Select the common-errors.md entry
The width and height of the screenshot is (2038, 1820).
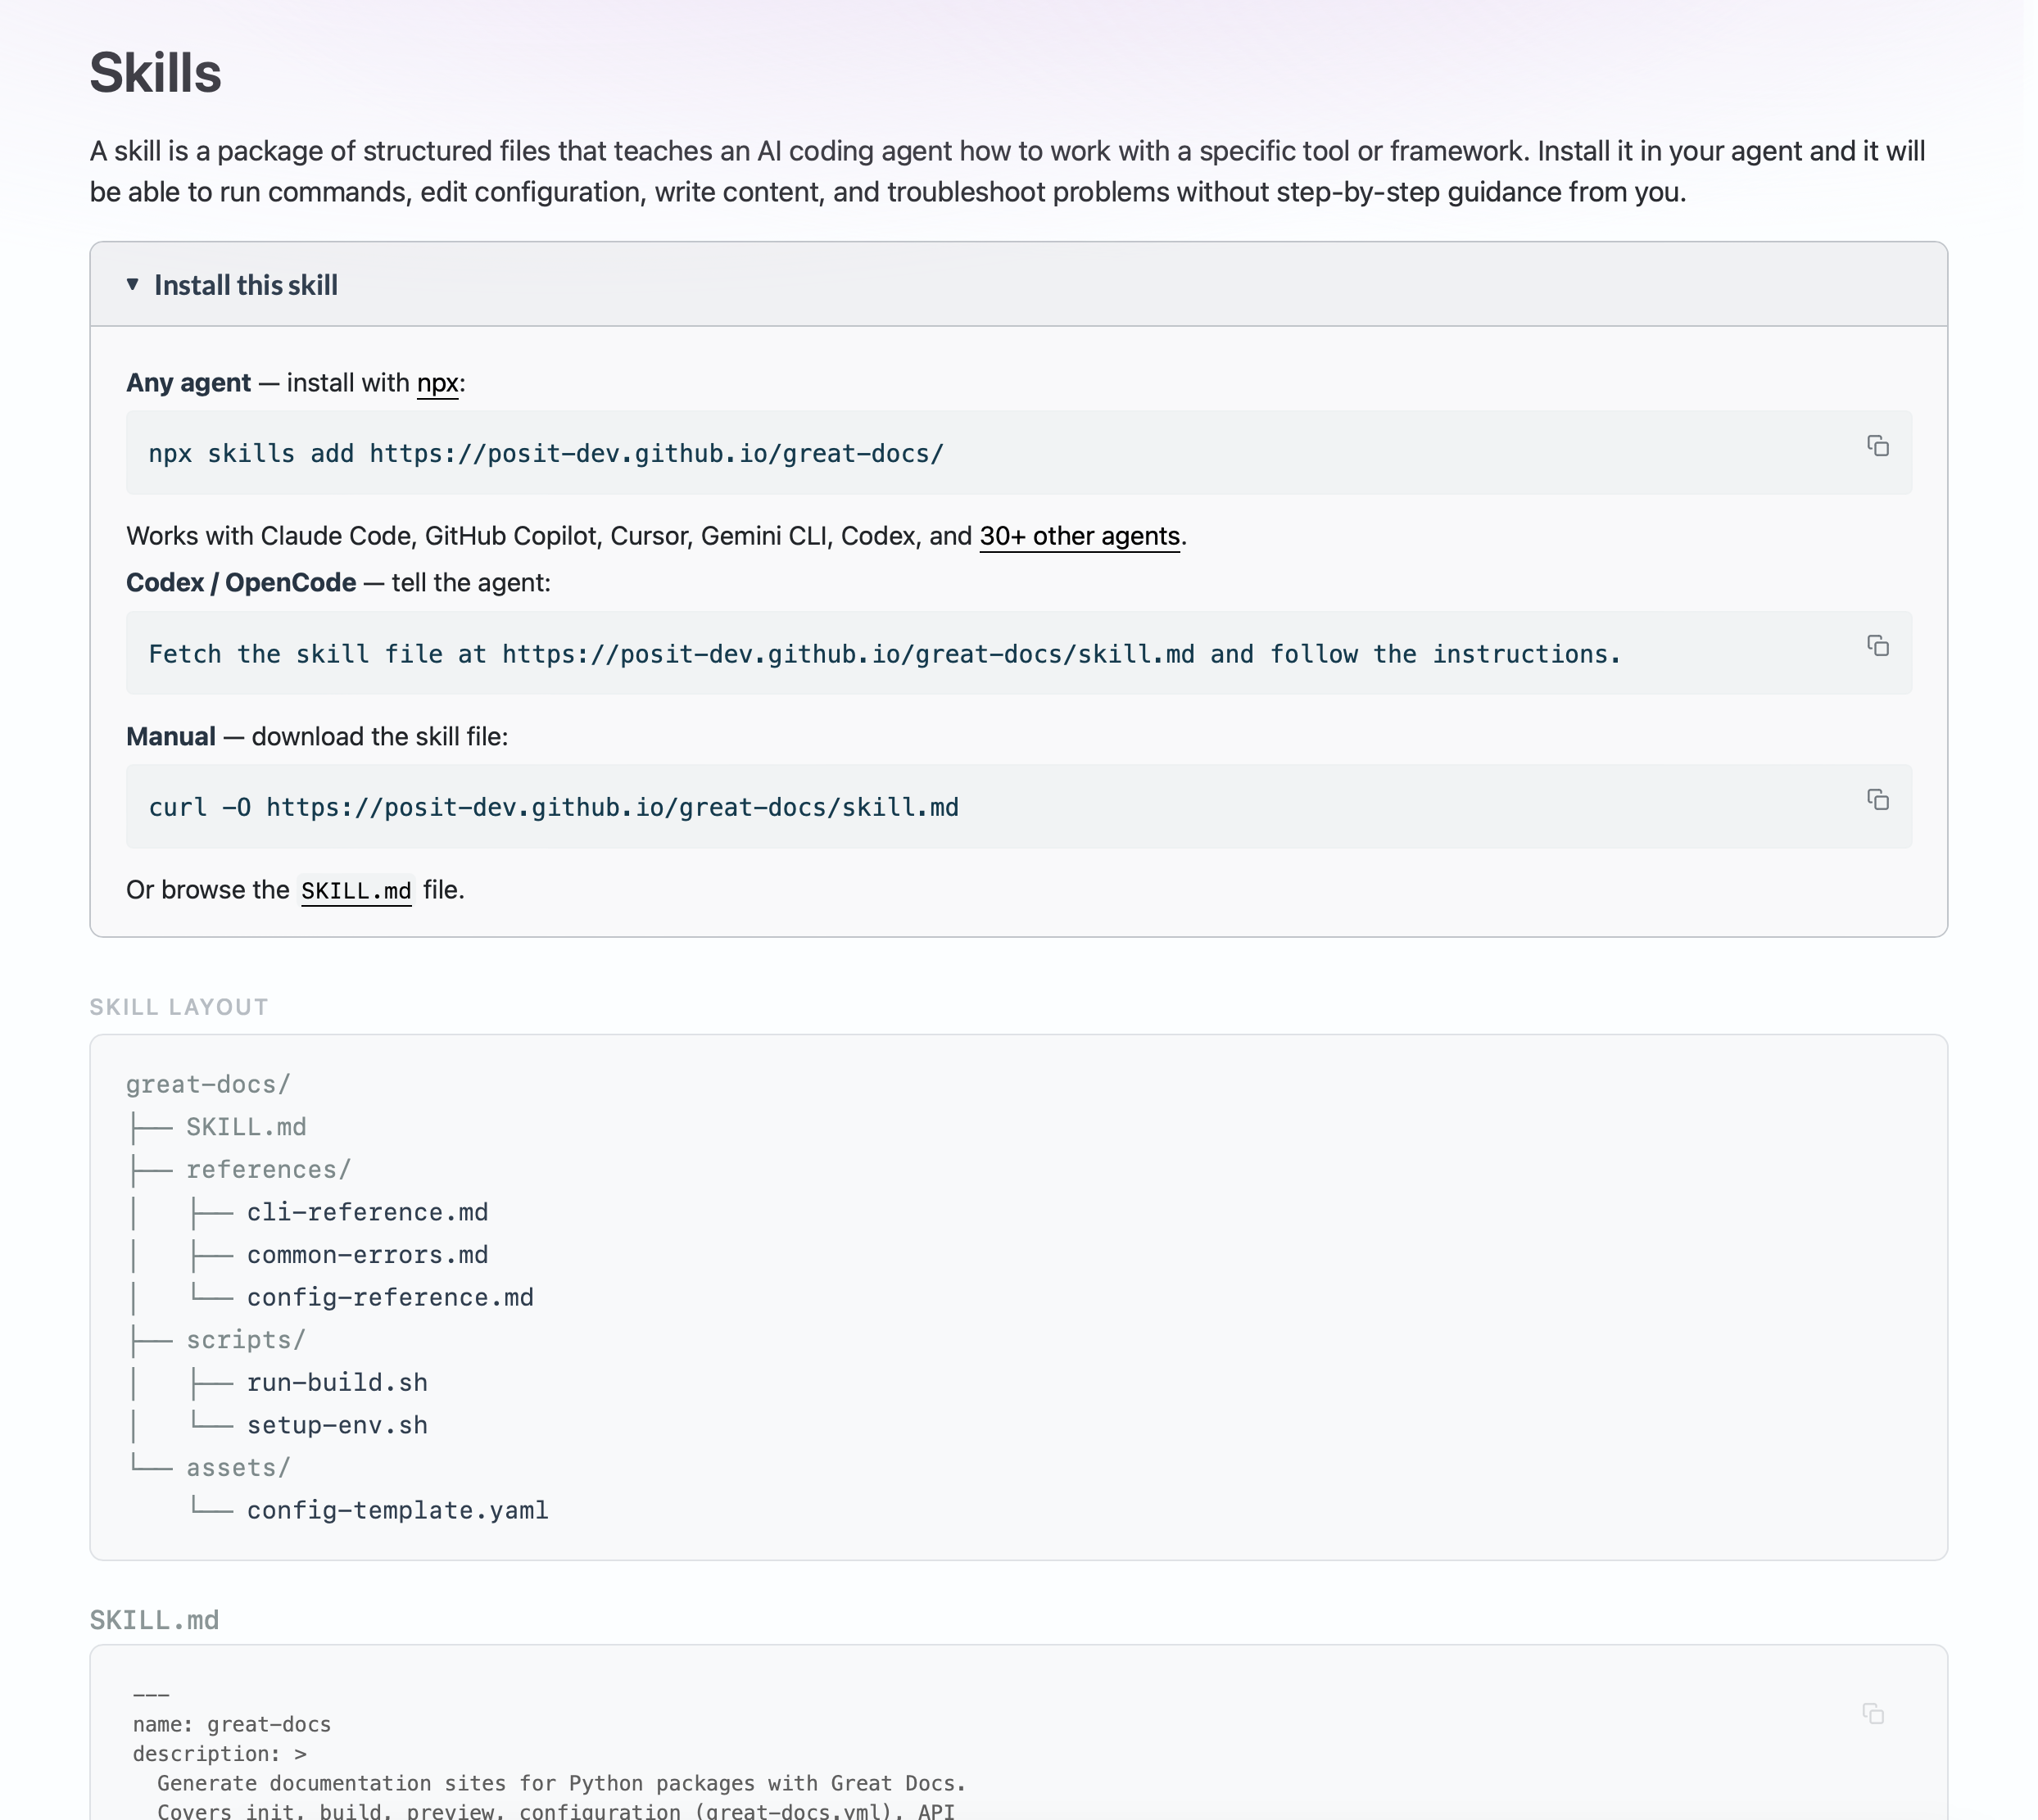pos(367,1254)
